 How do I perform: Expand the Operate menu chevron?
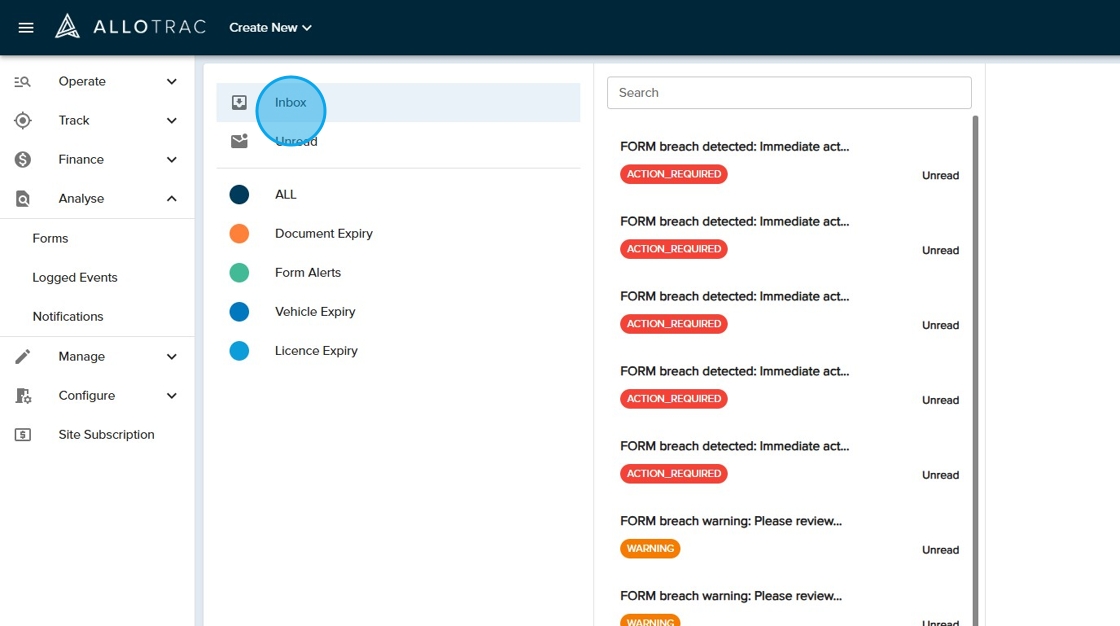coord(172,82)
